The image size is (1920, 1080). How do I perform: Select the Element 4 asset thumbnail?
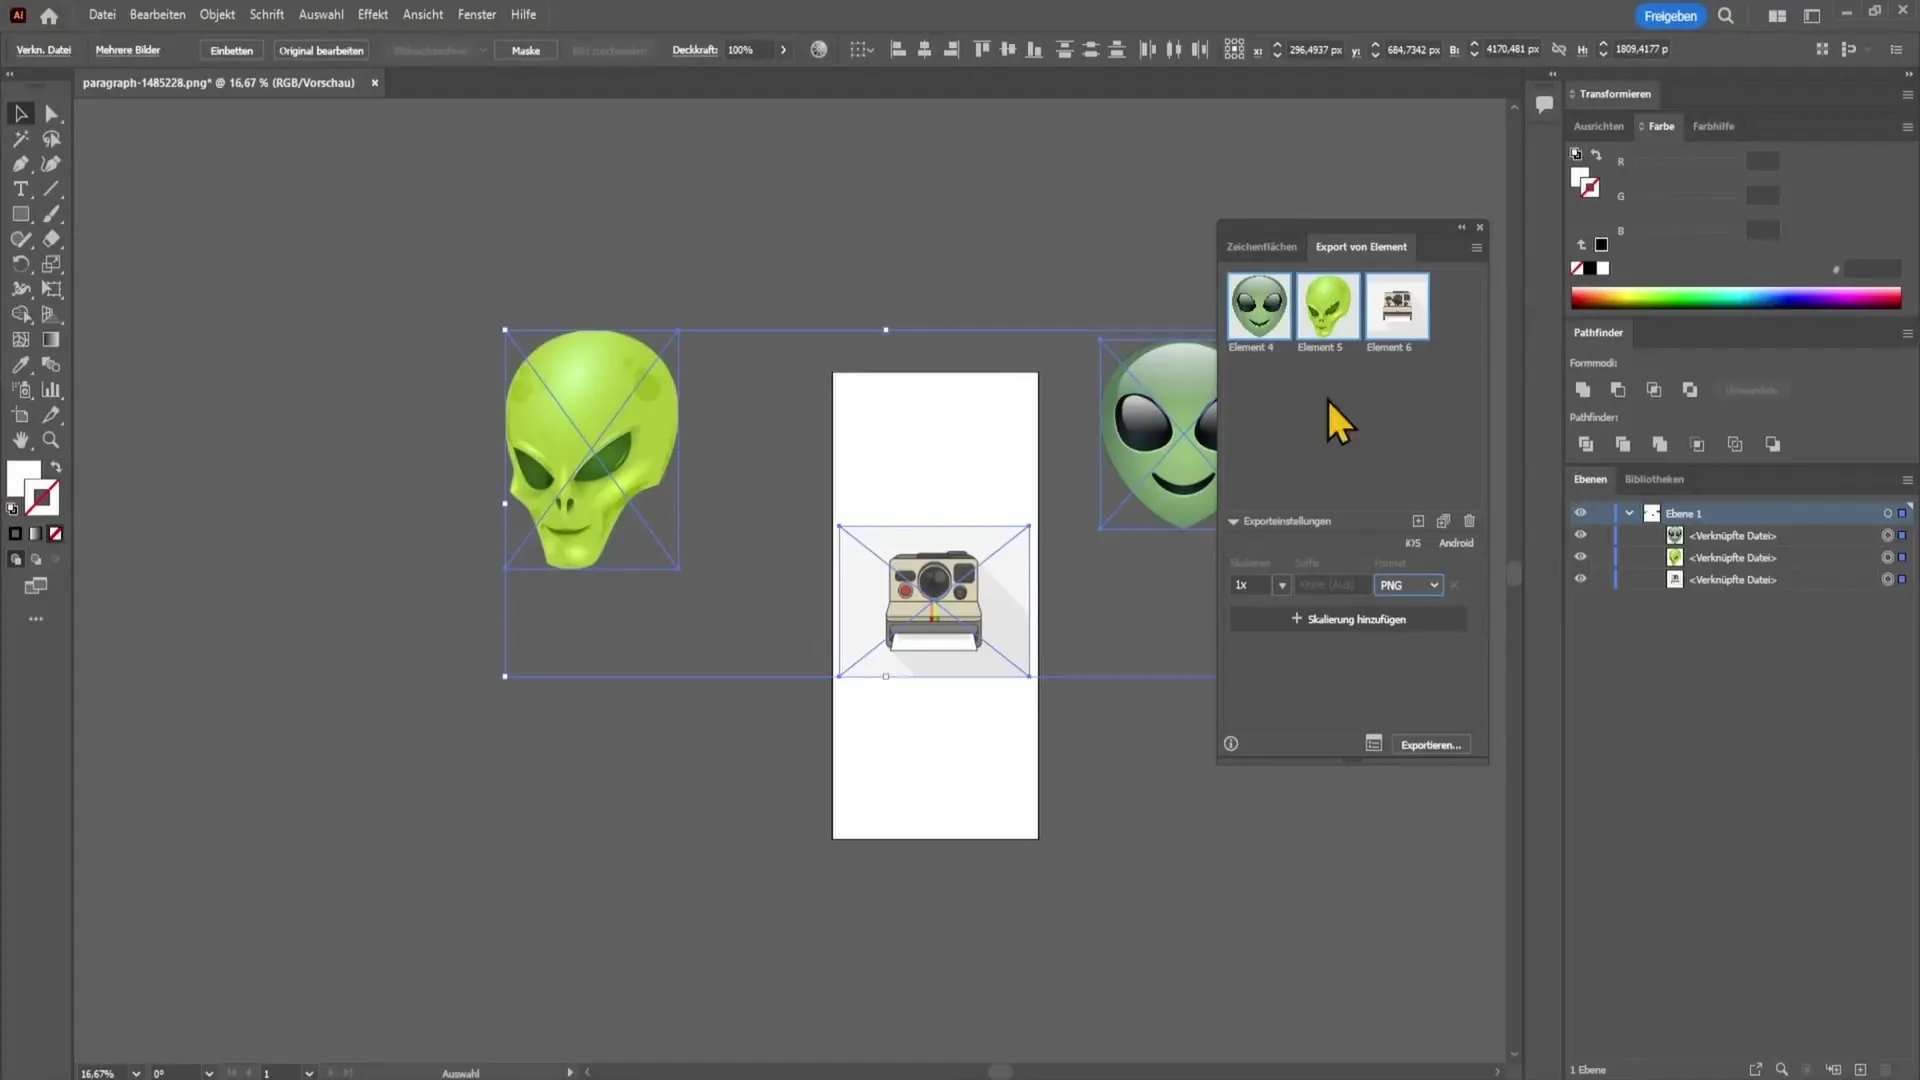pos(1258,306)
